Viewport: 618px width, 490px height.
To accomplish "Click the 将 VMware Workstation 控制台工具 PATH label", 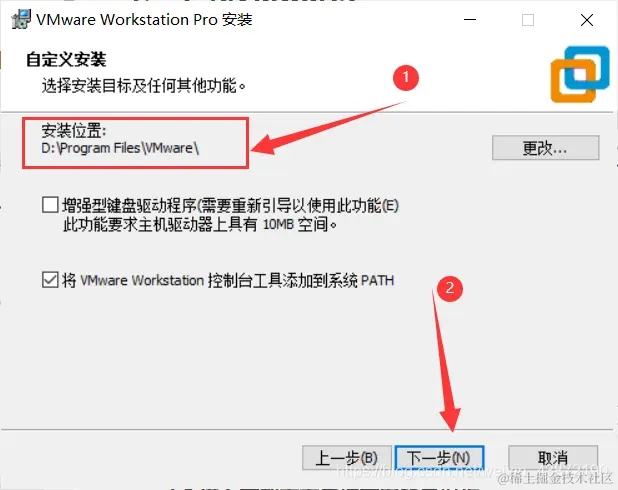I will pos(228,280).
